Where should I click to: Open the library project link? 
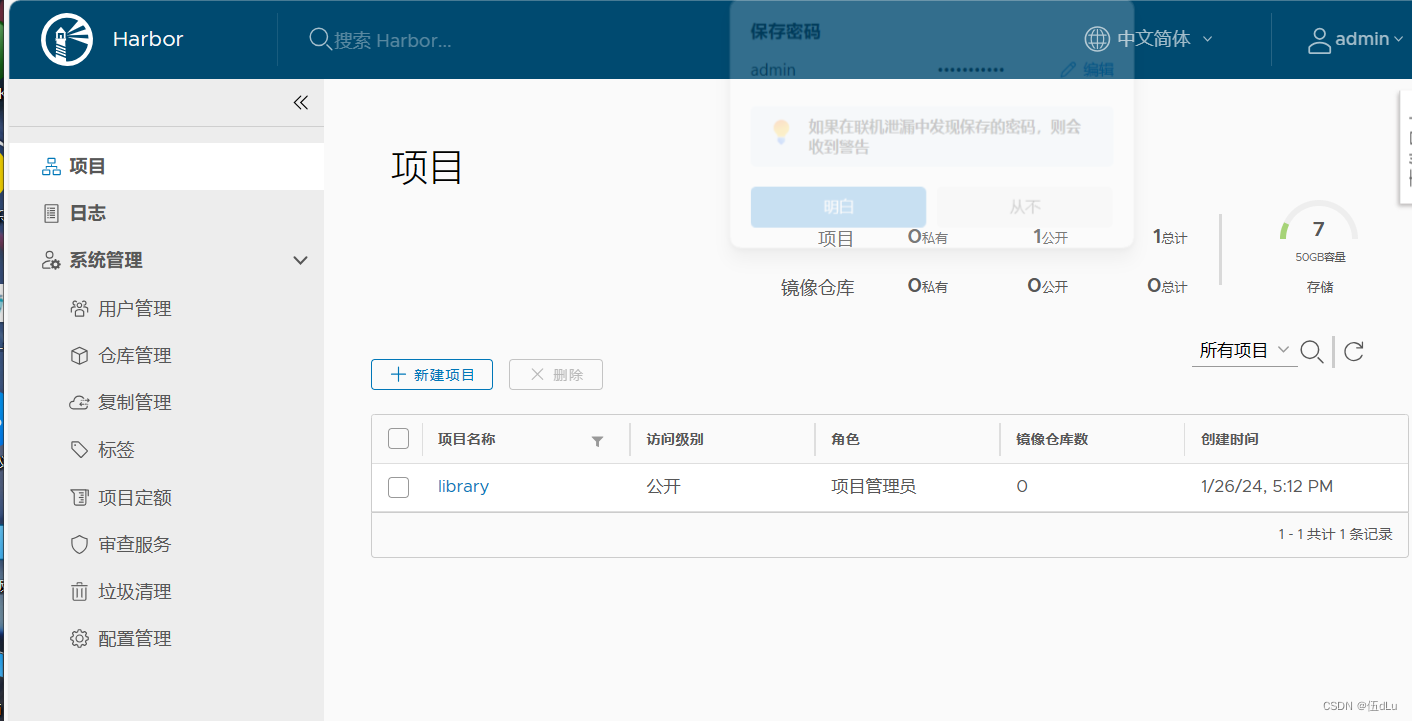pos(463,487)
